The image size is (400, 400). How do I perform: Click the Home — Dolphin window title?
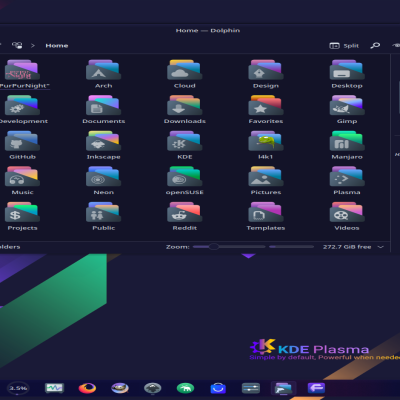tap(208, 30)
